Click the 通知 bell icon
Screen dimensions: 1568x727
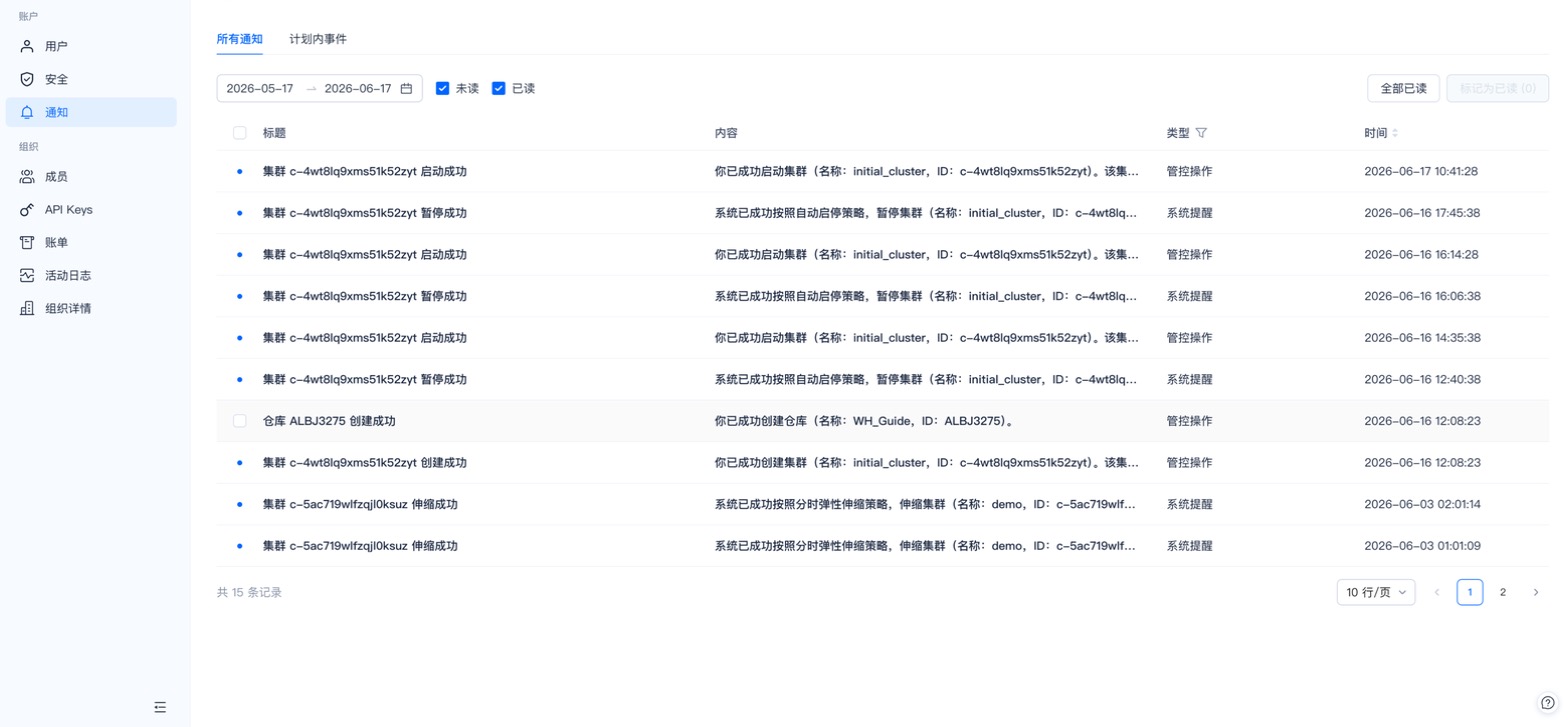tap(27, 112)
